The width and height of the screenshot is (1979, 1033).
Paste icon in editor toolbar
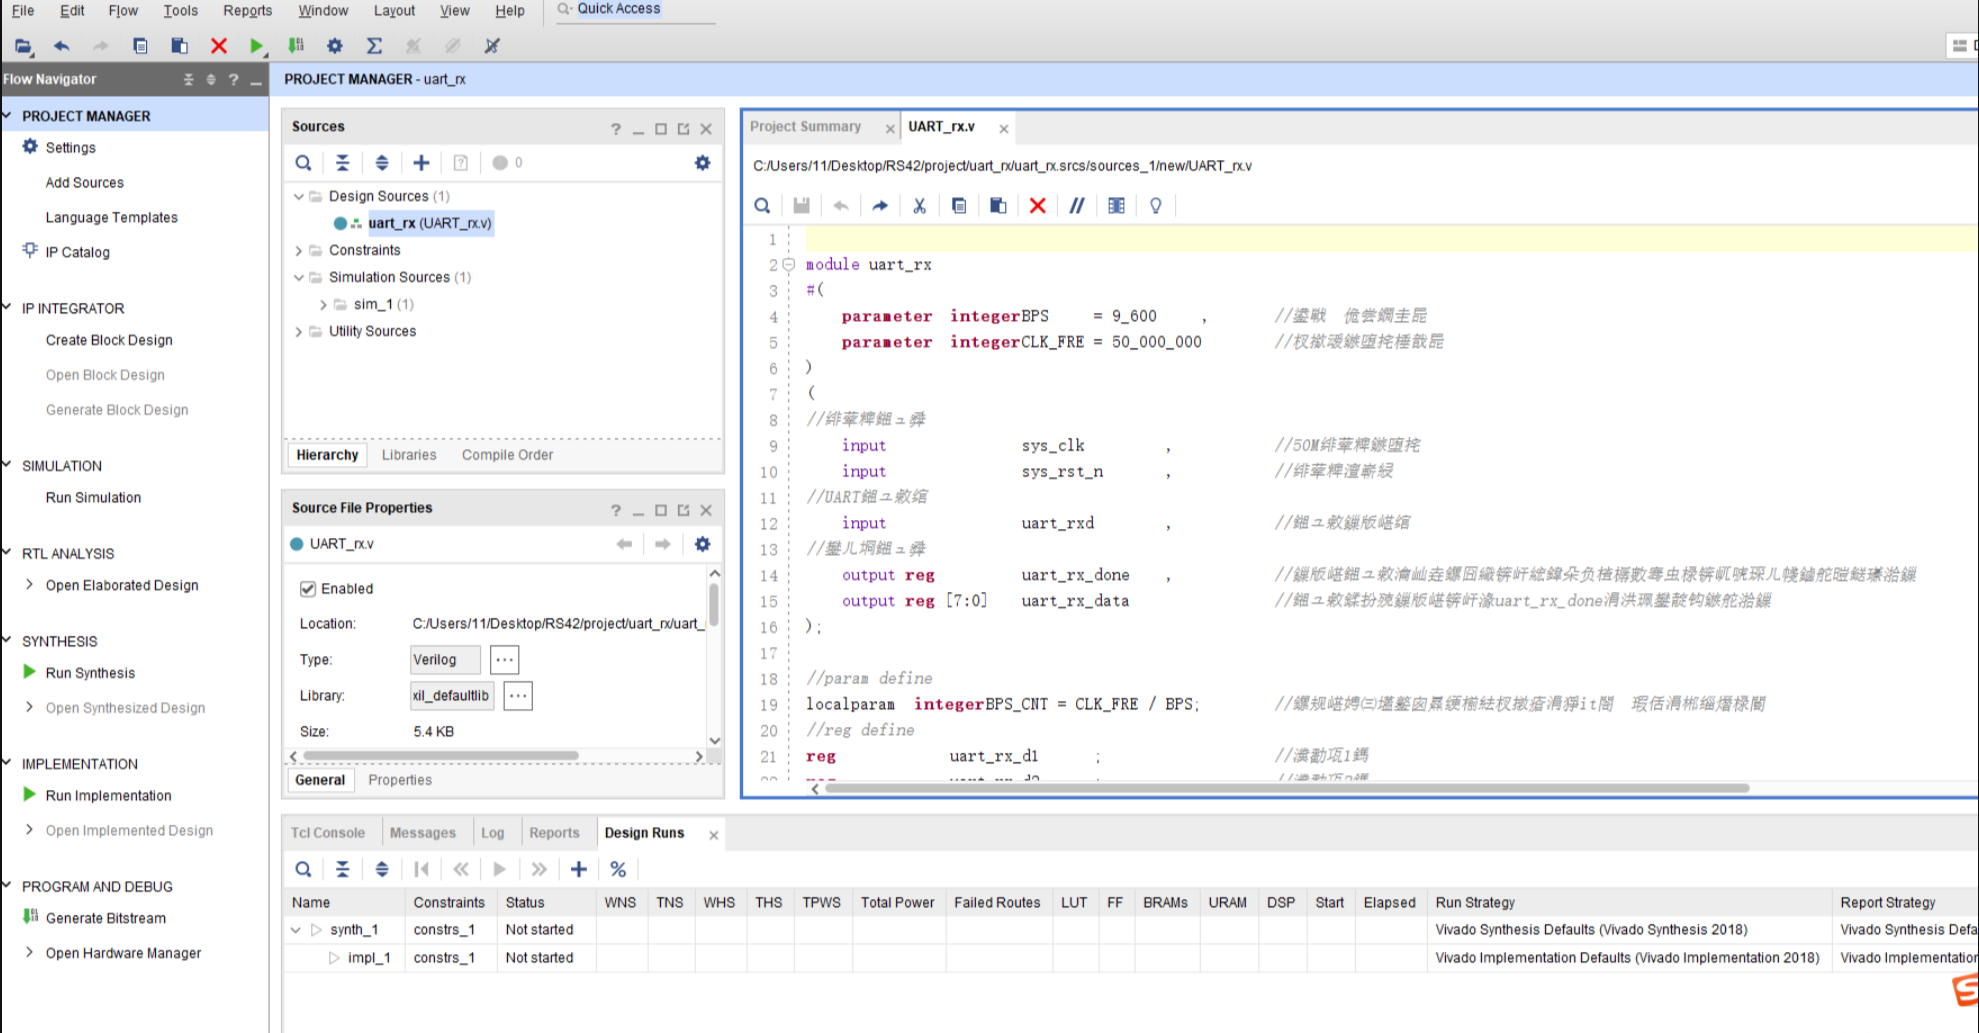click(x=998, y=206)
